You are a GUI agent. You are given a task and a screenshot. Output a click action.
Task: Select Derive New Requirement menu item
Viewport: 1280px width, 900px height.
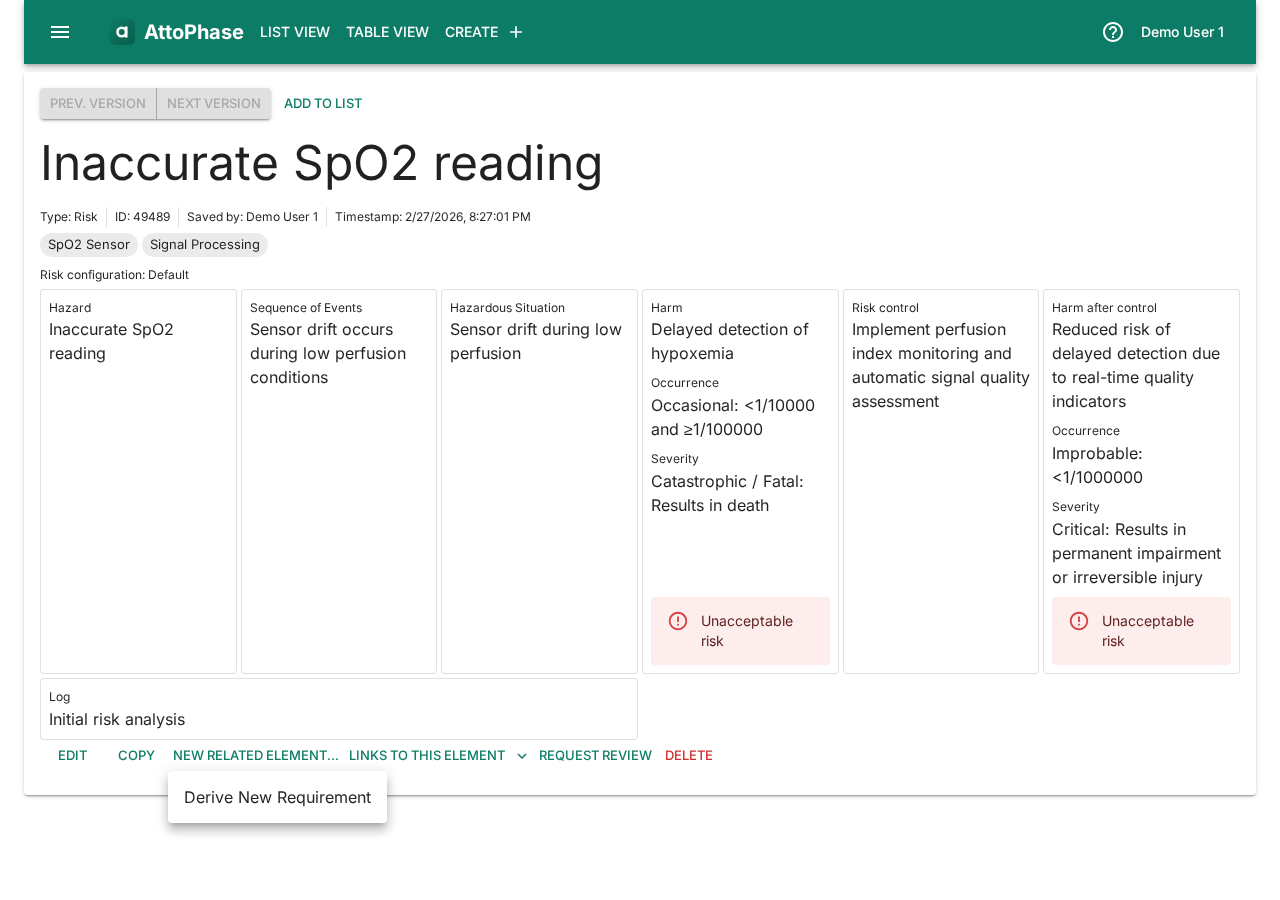click(x=277, y=797)
